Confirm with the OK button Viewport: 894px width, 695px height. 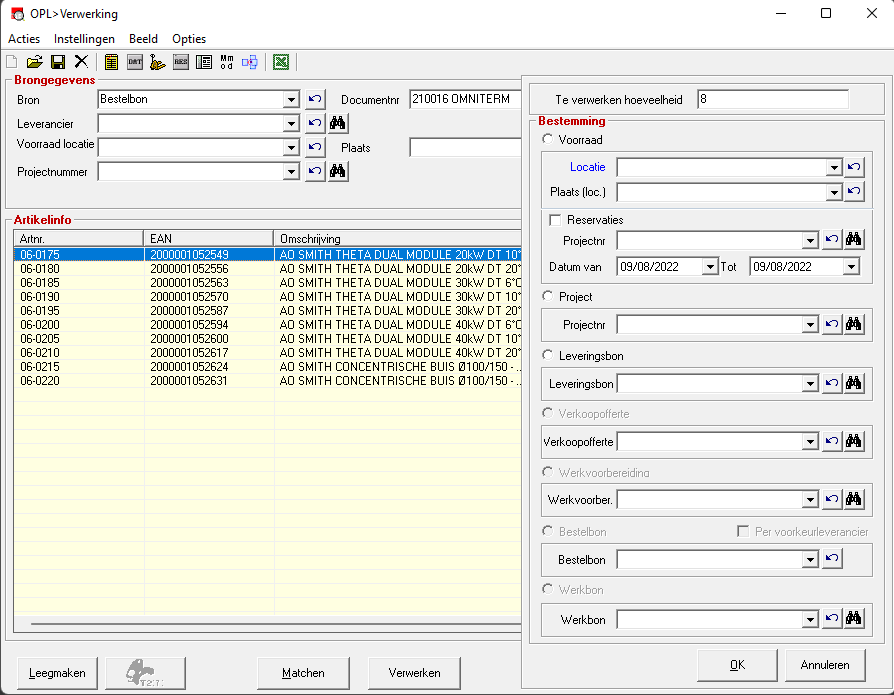[737, 665]
